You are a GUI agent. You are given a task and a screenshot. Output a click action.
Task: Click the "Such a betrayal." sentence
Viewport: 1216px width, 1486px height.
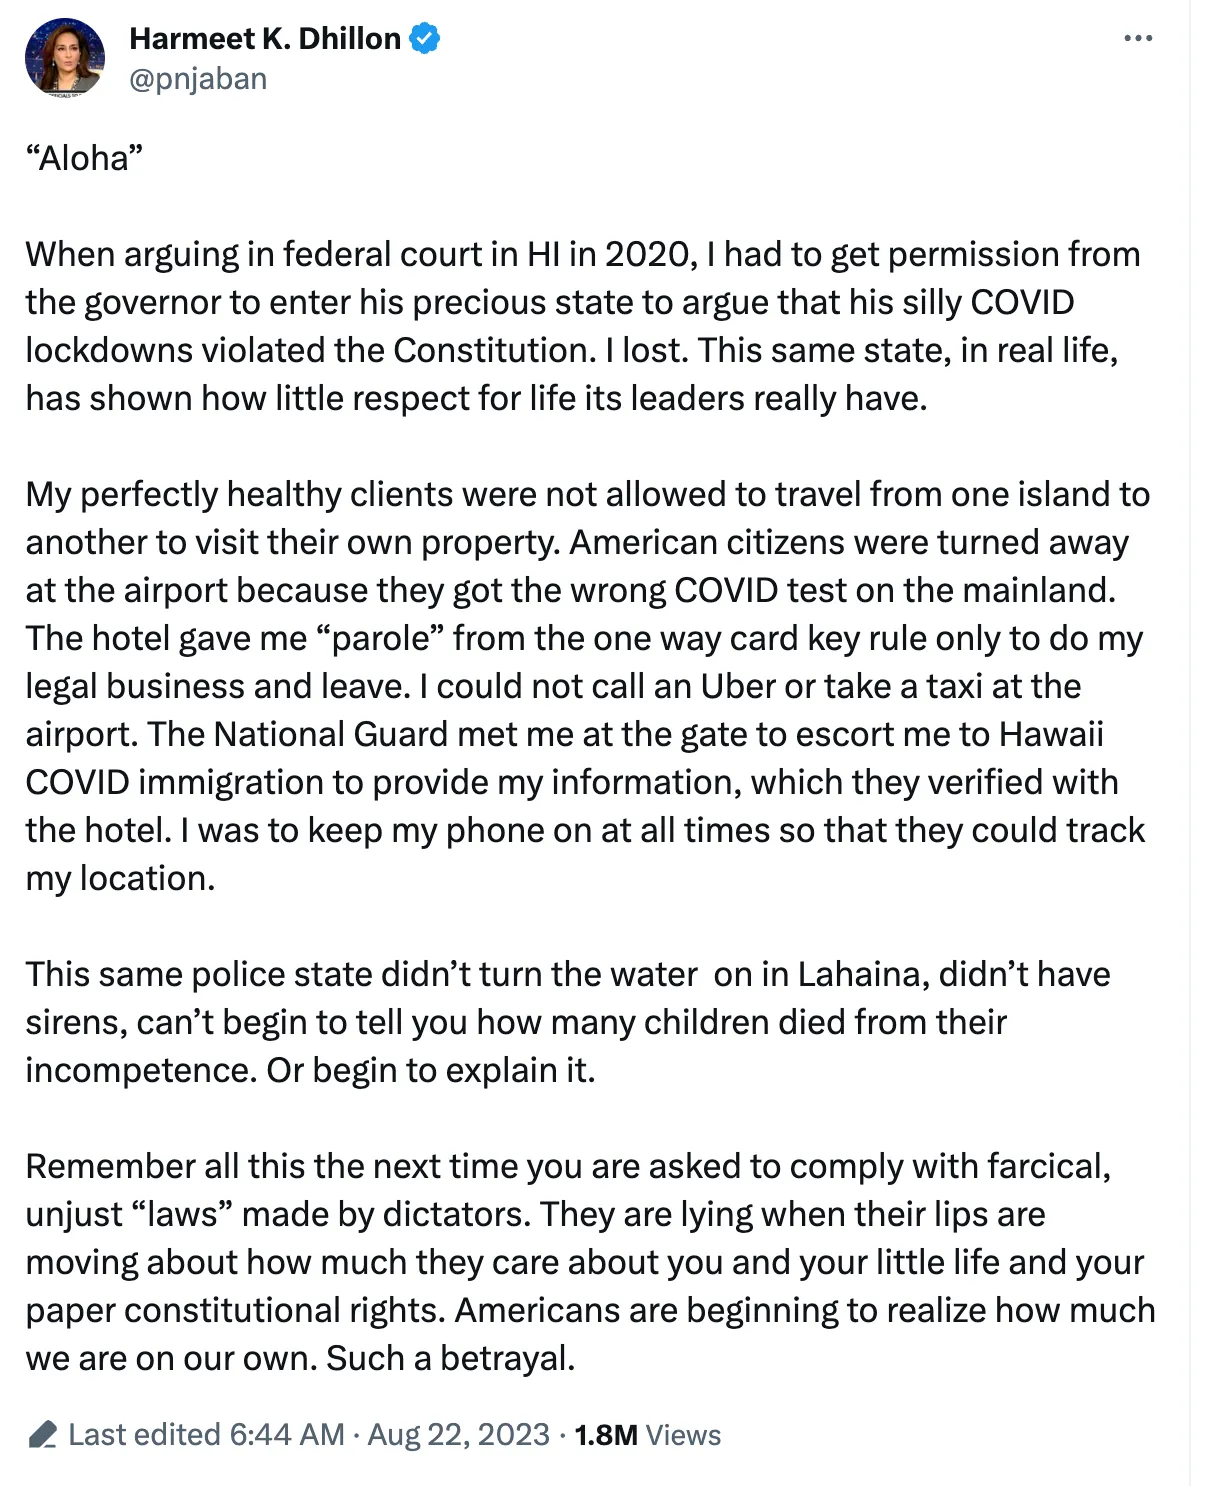pyautogui.click(x=451, y=1358)
